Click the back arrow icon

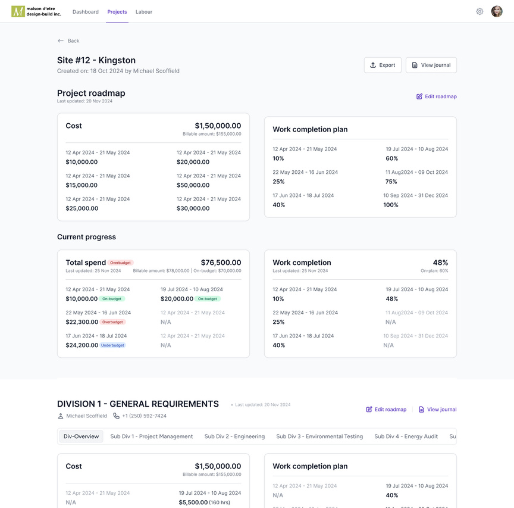click(x=60, y=41)
